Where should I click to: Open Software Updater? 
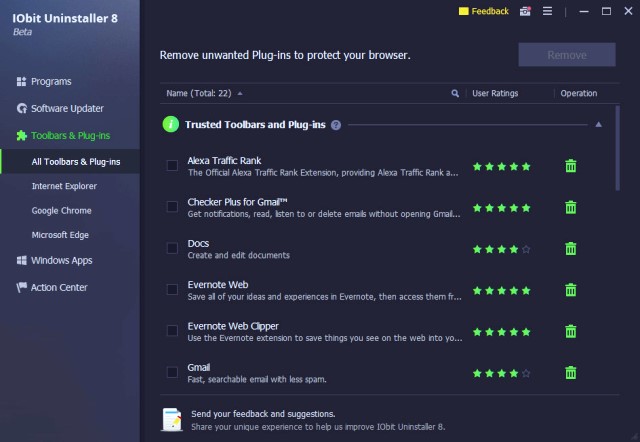[60, 109]
